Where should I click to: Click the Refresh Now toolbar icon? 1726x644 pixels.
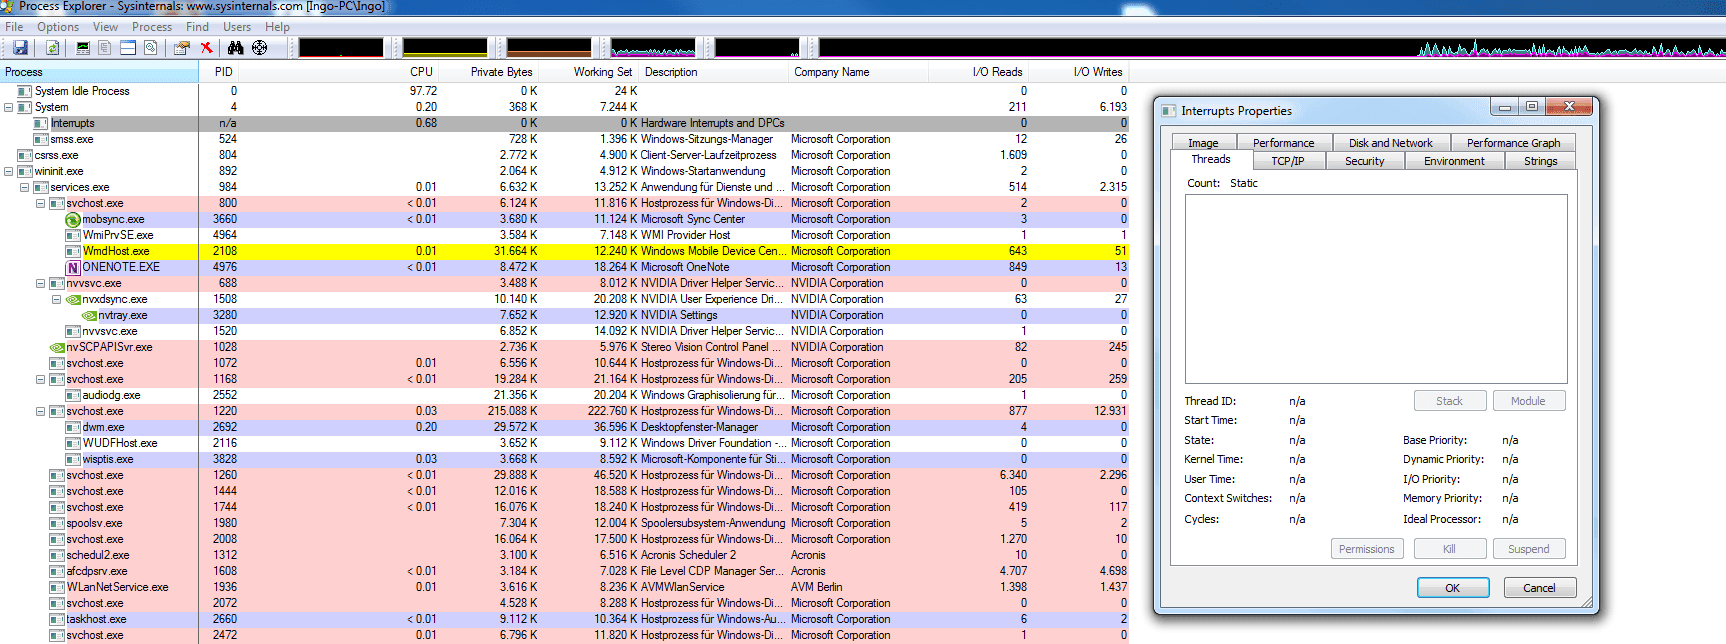[x=52, y=47]
